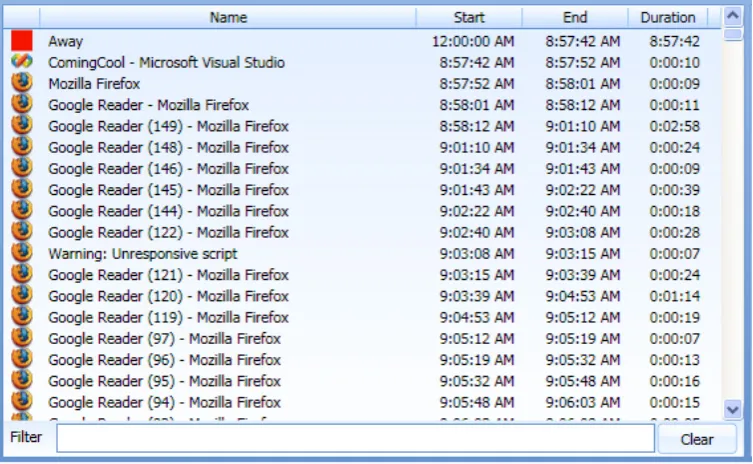The height and width of the screenshot is (464, 753).
Task: Click Firefox icon of Google Reader (120) row
Action: (22, 294)
